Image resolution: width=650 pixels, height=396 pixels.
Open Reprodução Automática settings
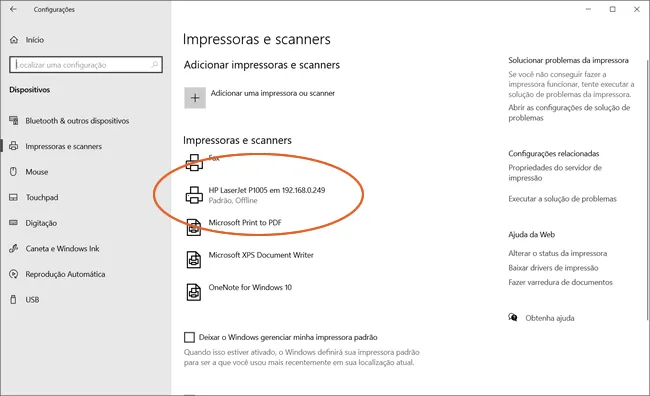65,274
